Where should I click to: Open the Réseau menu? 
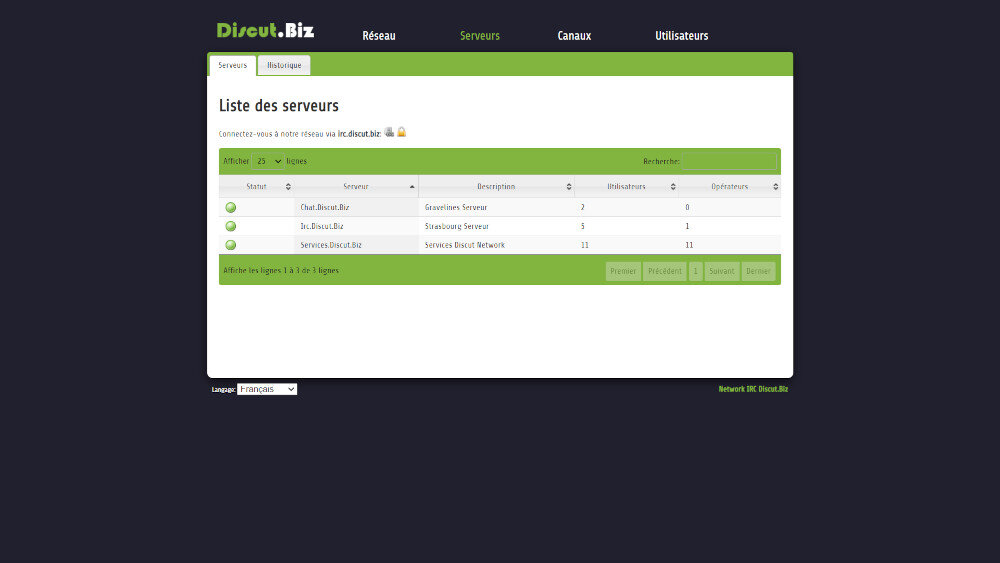tap(379, 36)
